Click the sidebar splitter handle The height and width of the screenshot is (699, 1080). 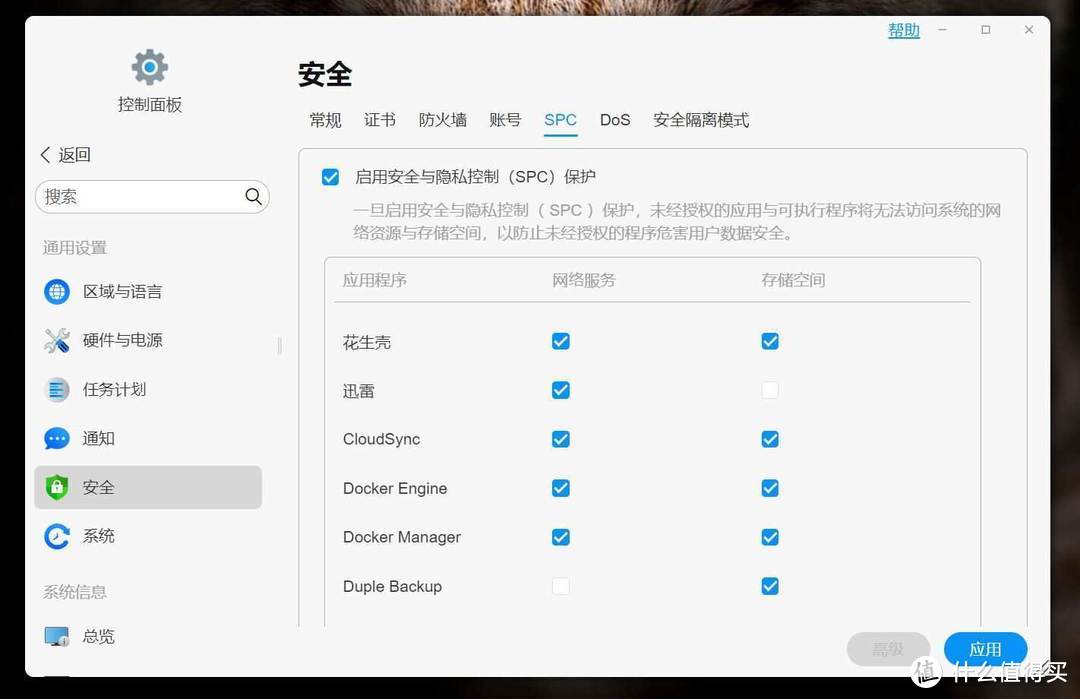(x=280, y=346)
